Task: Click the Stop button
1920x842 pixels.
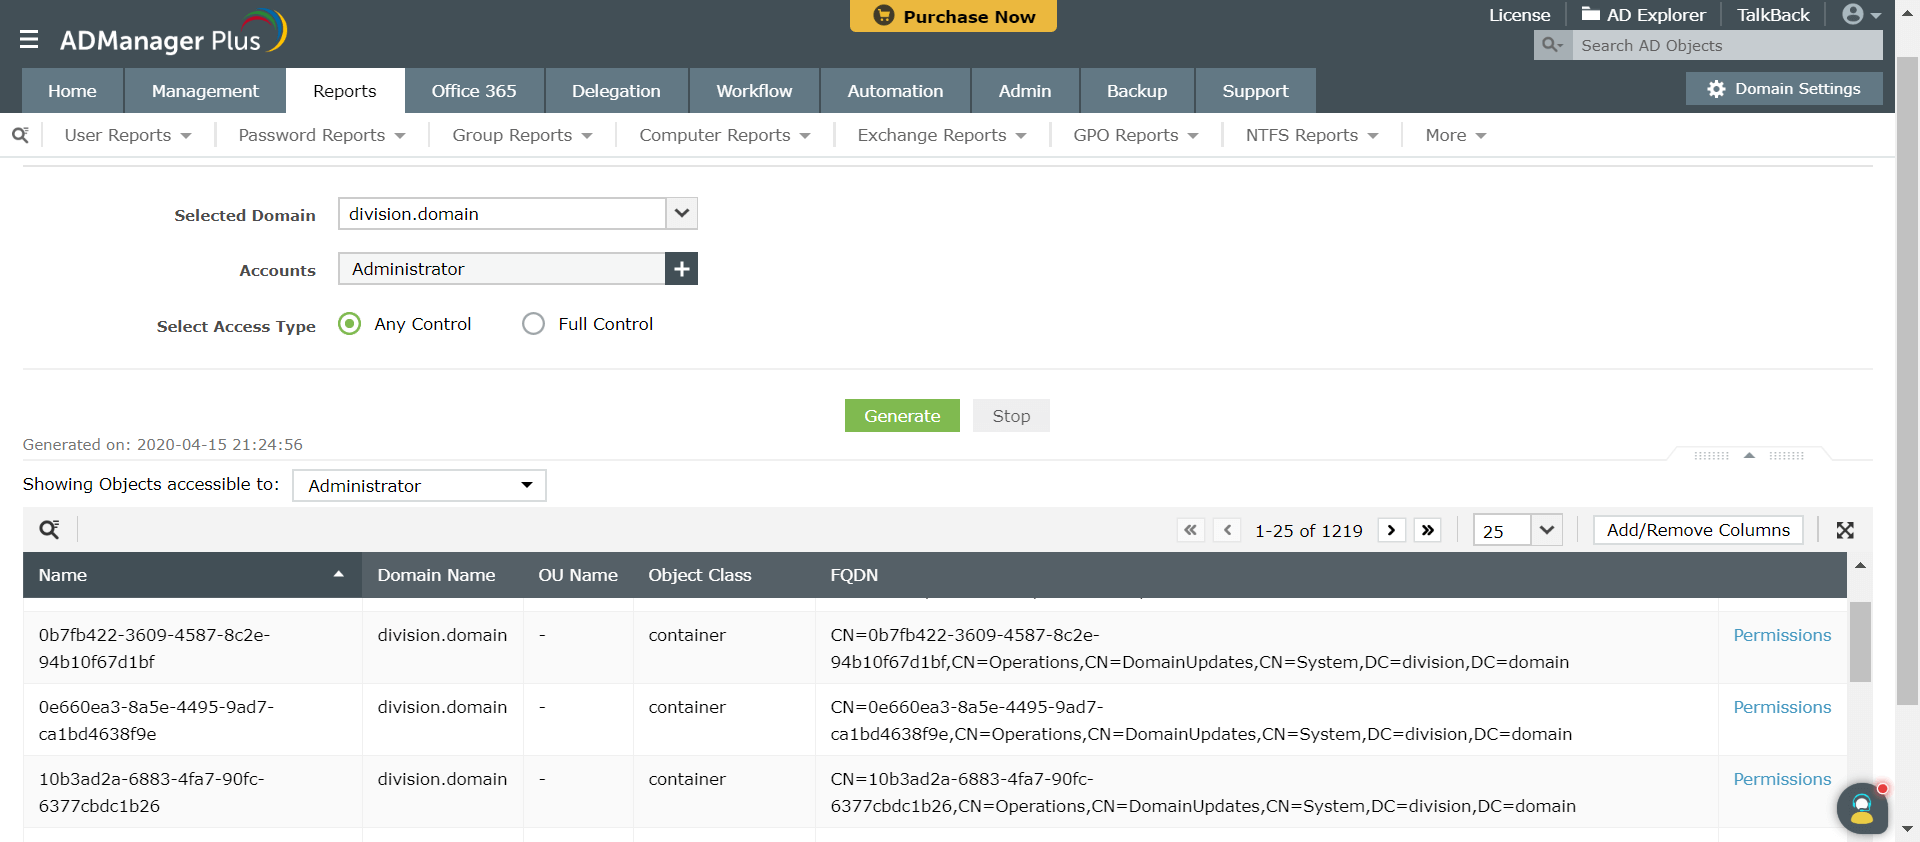Action: [1011, 416]
